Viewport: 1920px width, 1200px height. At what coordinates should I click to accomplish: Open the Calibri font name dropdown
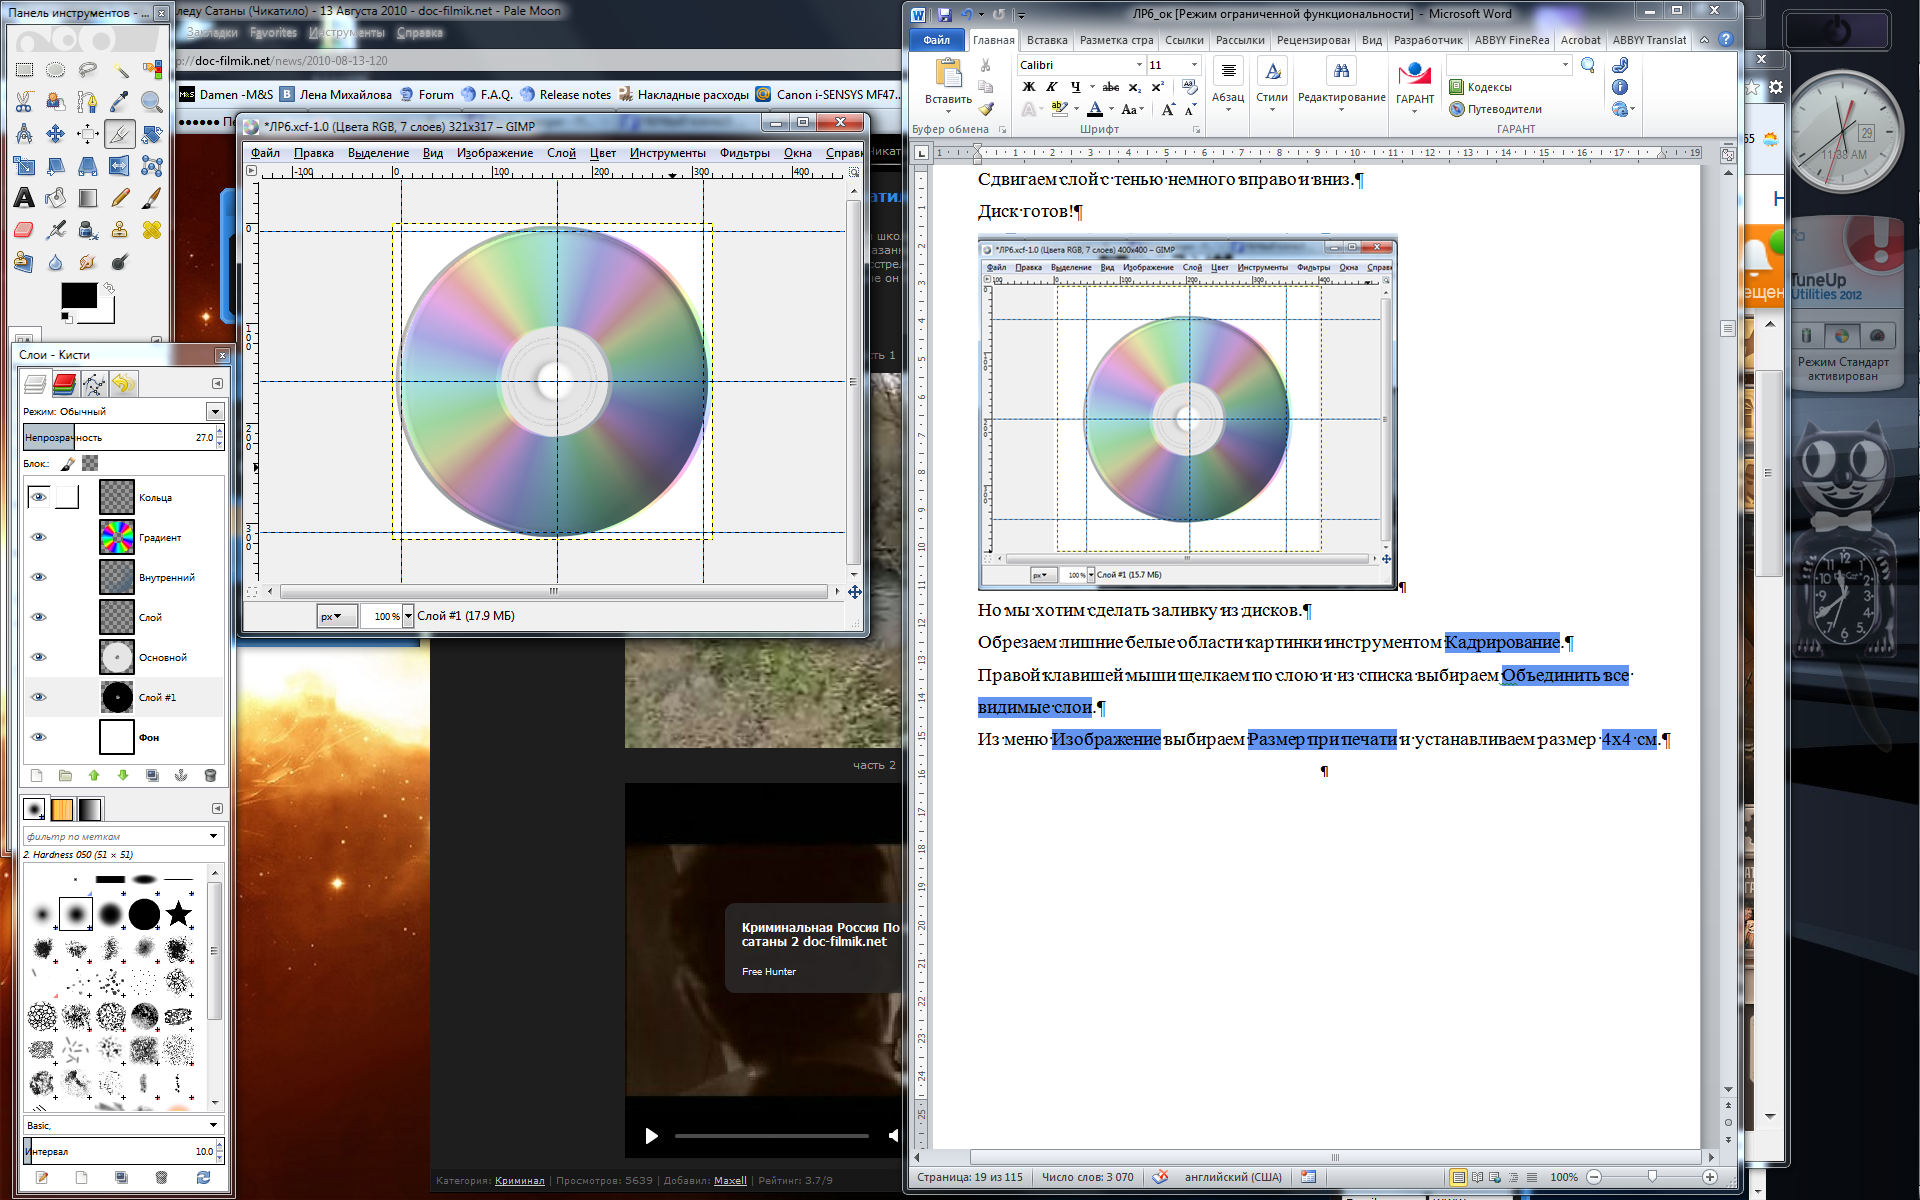click(1139, 65)
